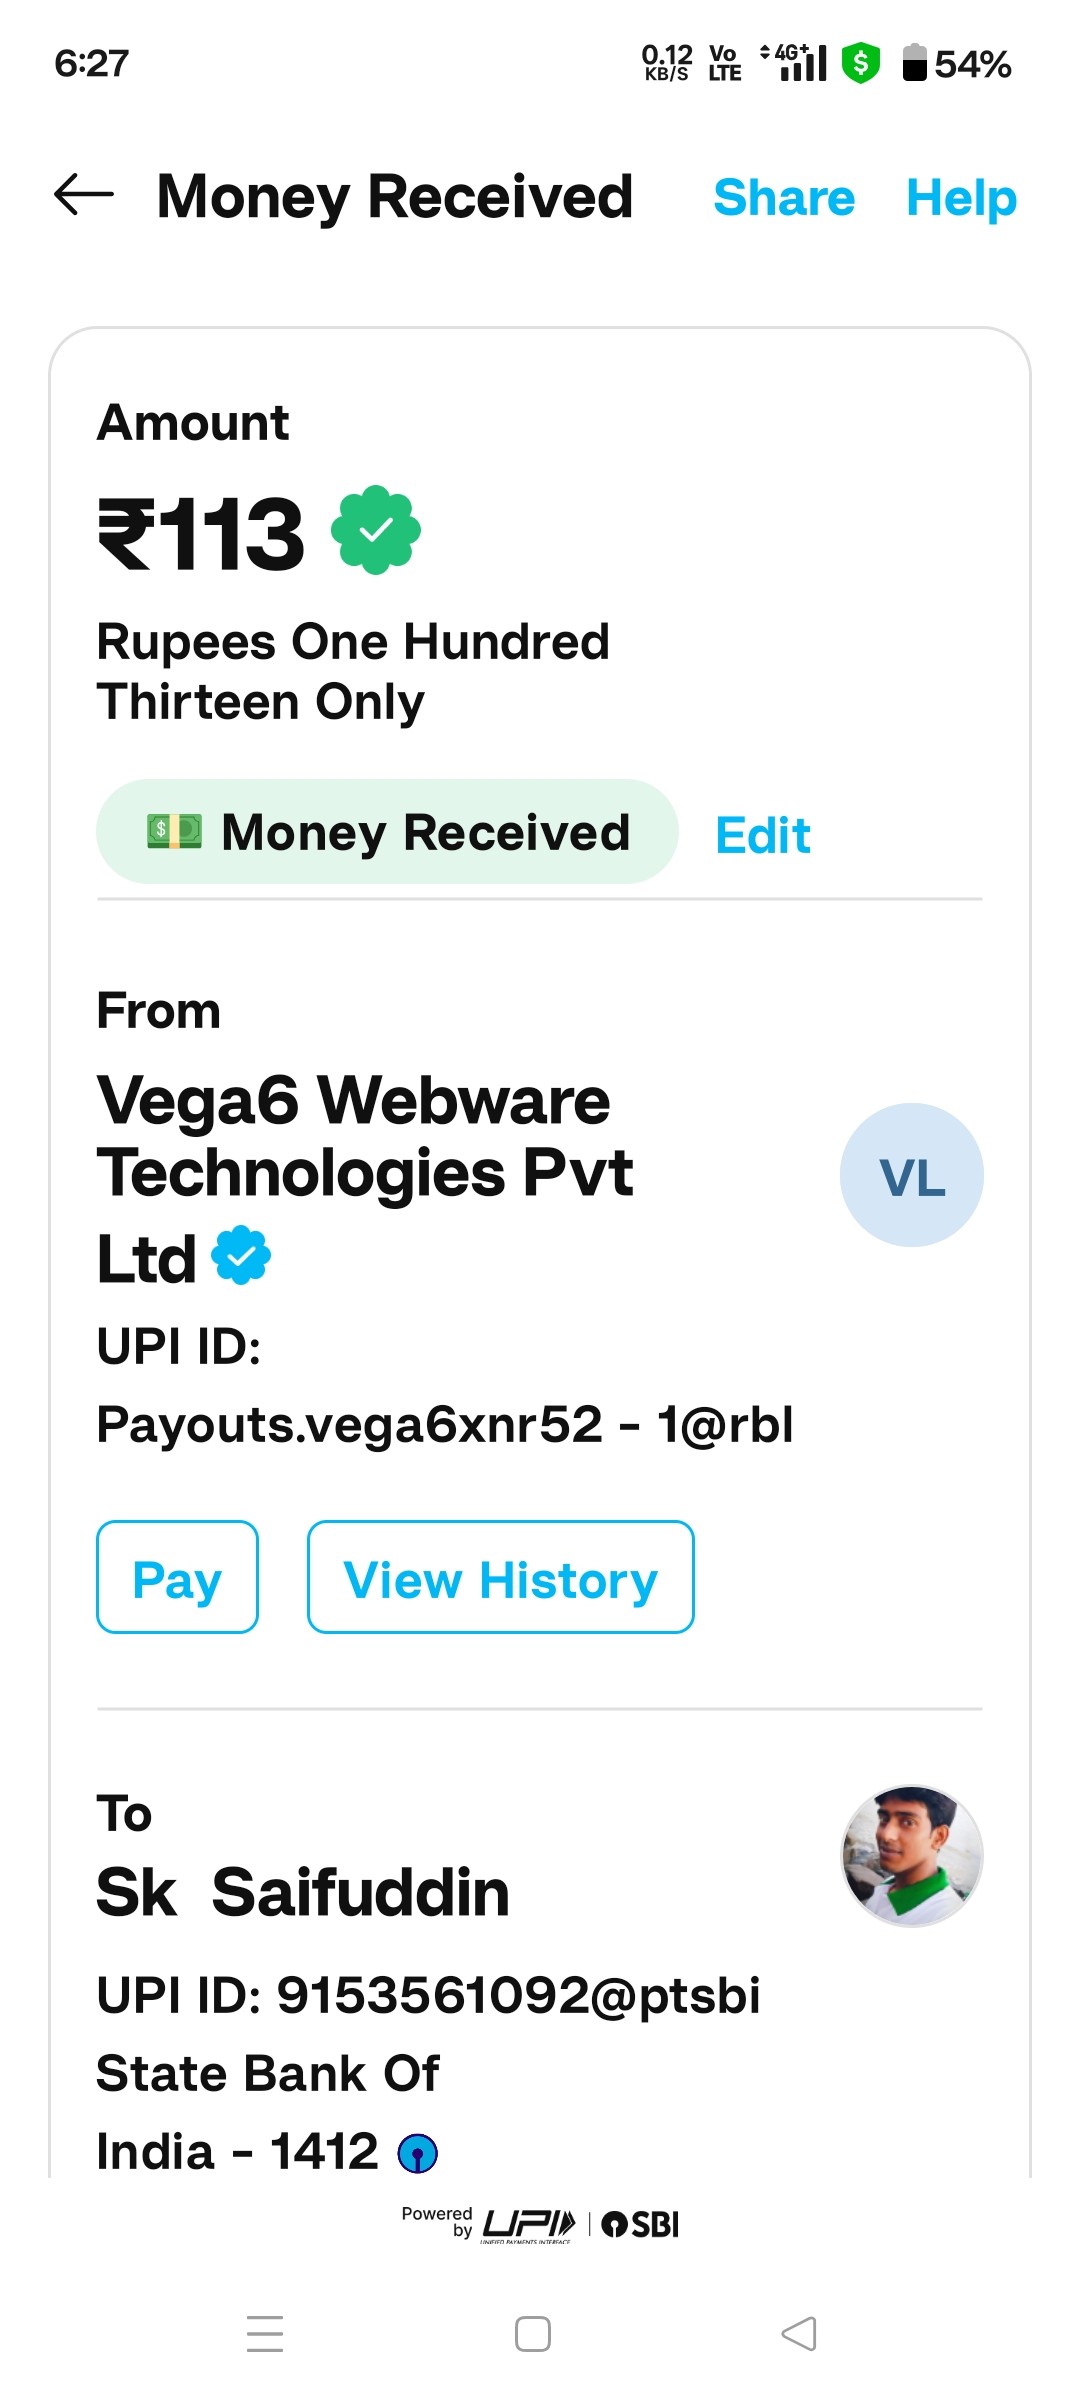Viewport: 1080px width, 2400px height.
Task: Tap the Powered by UPI logo
Action: 528,2225
